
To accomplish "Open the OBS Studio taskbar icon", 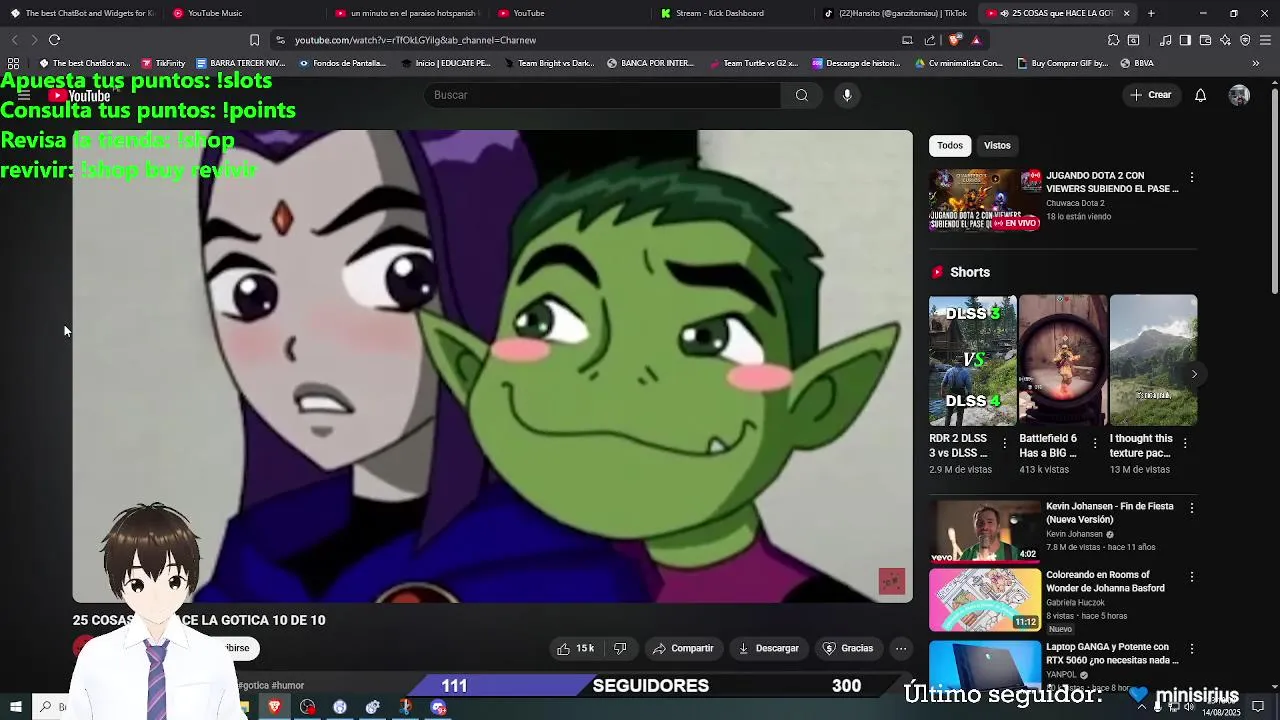I will pyautogui.click(x=307, y=707).
